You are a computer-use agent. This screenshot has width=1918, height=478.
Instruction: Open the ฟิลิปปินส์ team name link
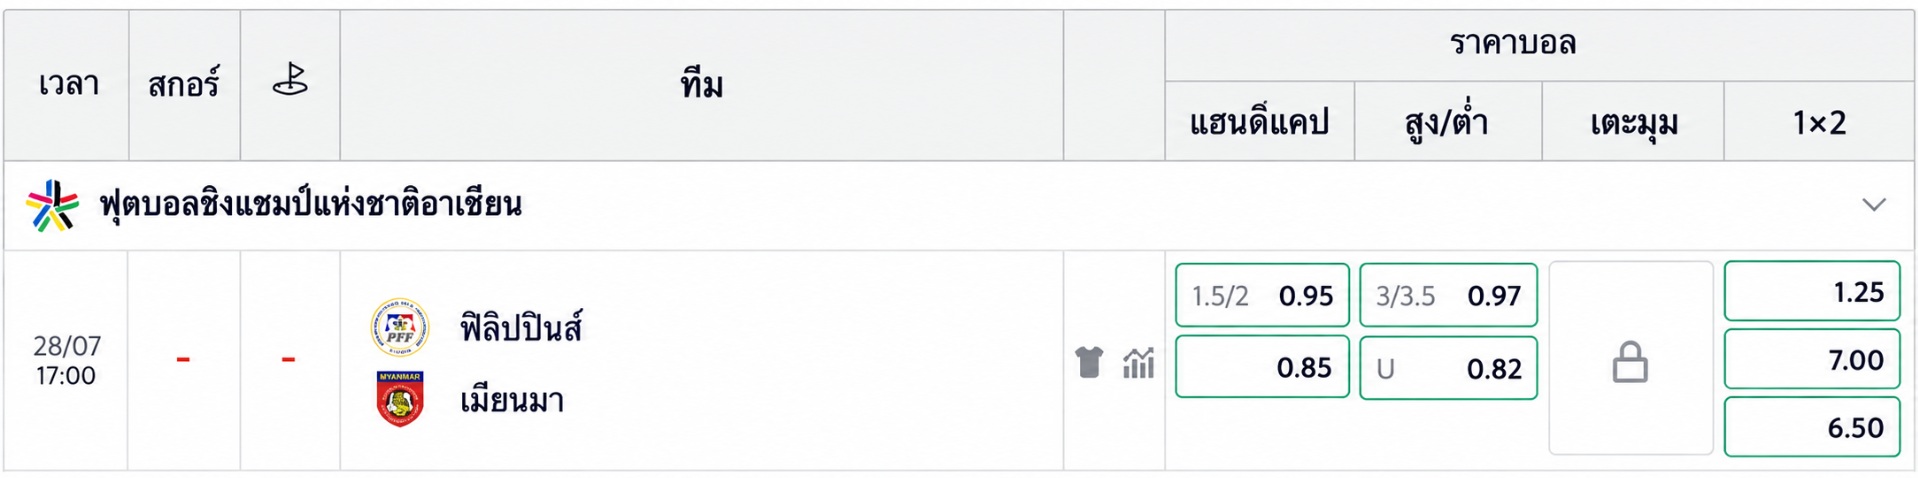521,328
